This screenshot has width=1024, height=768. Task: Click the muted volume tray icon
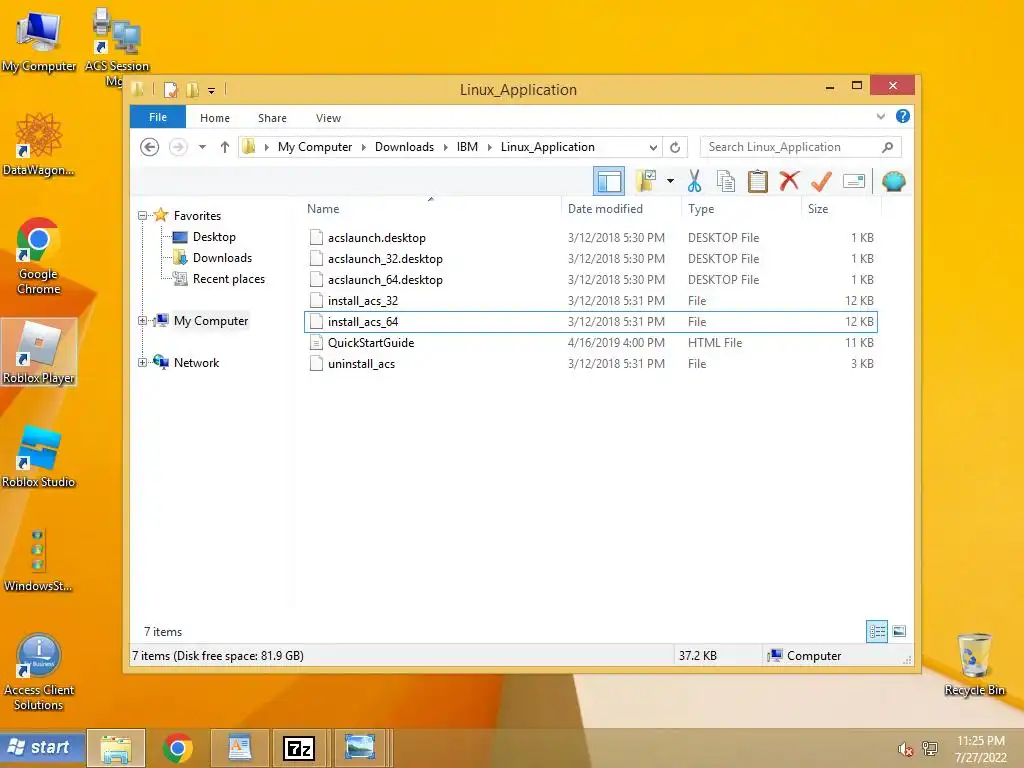905,749
